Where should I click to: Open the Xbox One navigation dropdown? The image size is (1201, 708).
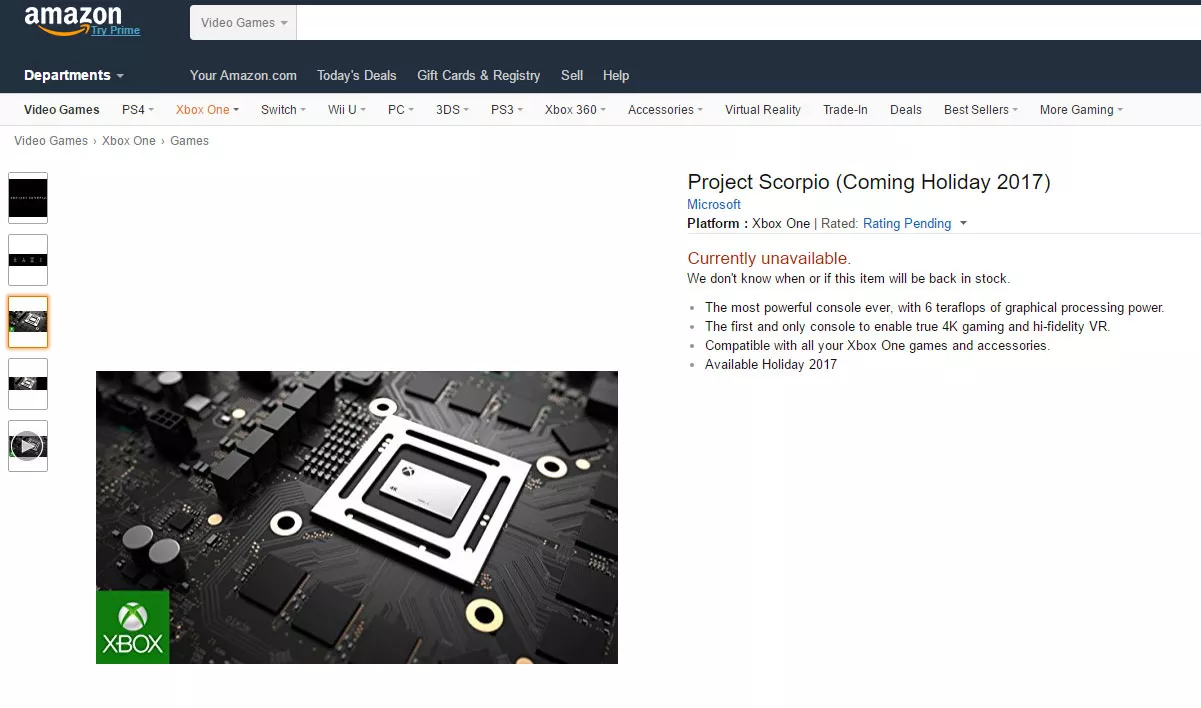(207, 110)
